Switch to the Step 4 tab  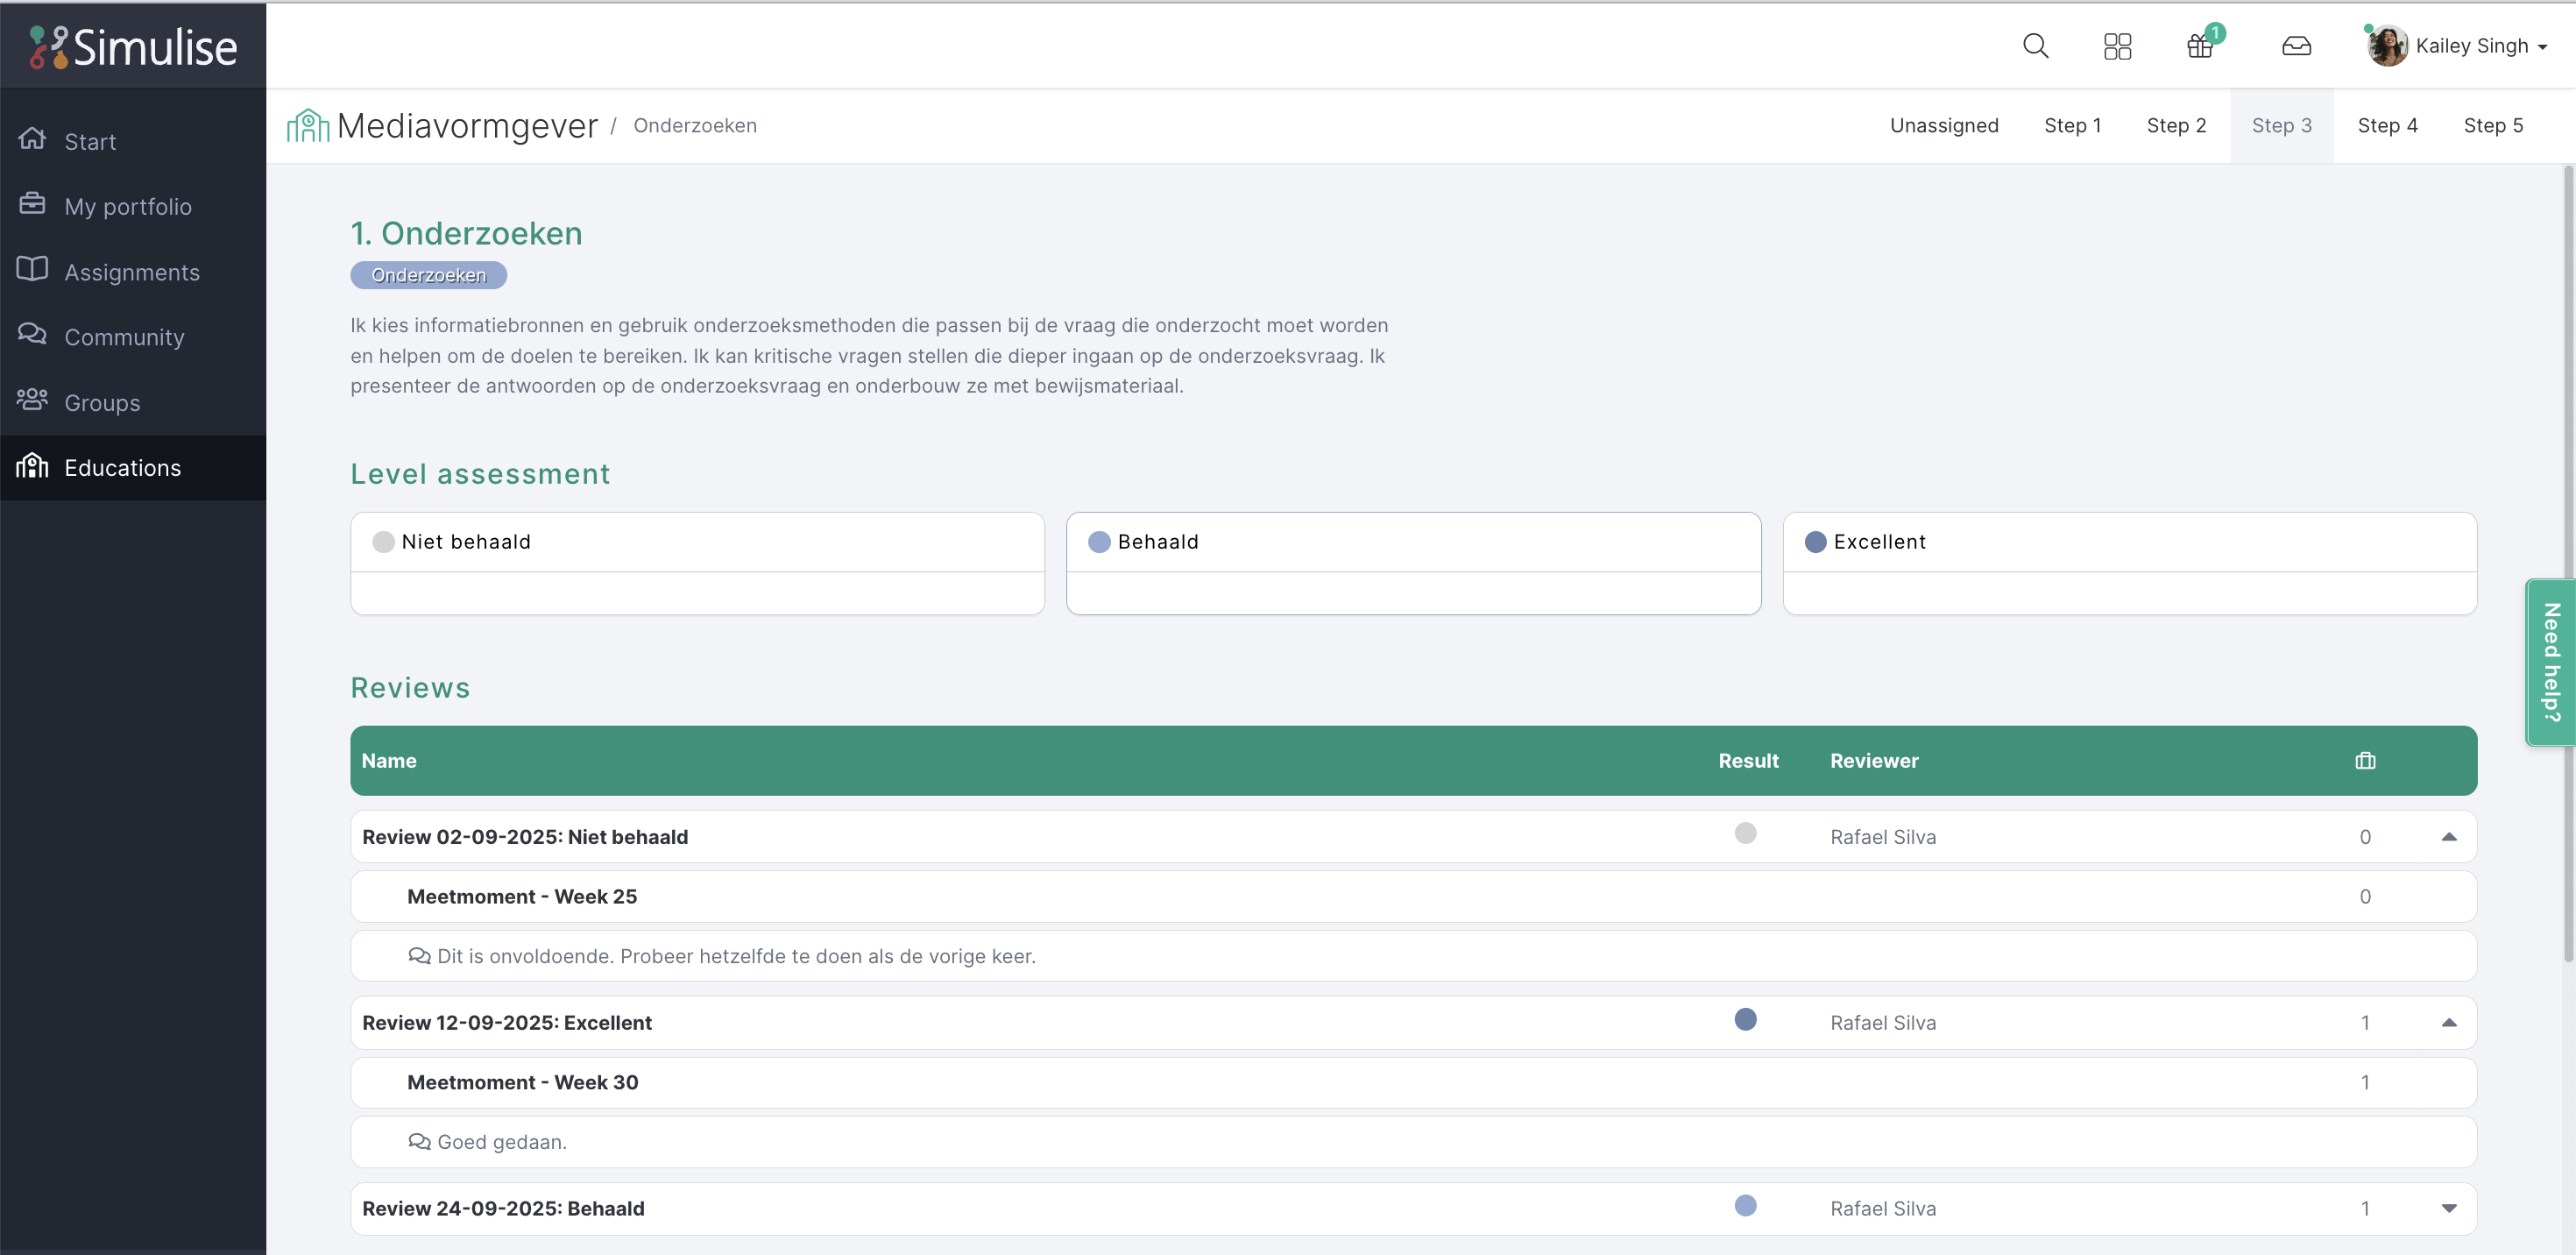click(x=2387, y=126)
